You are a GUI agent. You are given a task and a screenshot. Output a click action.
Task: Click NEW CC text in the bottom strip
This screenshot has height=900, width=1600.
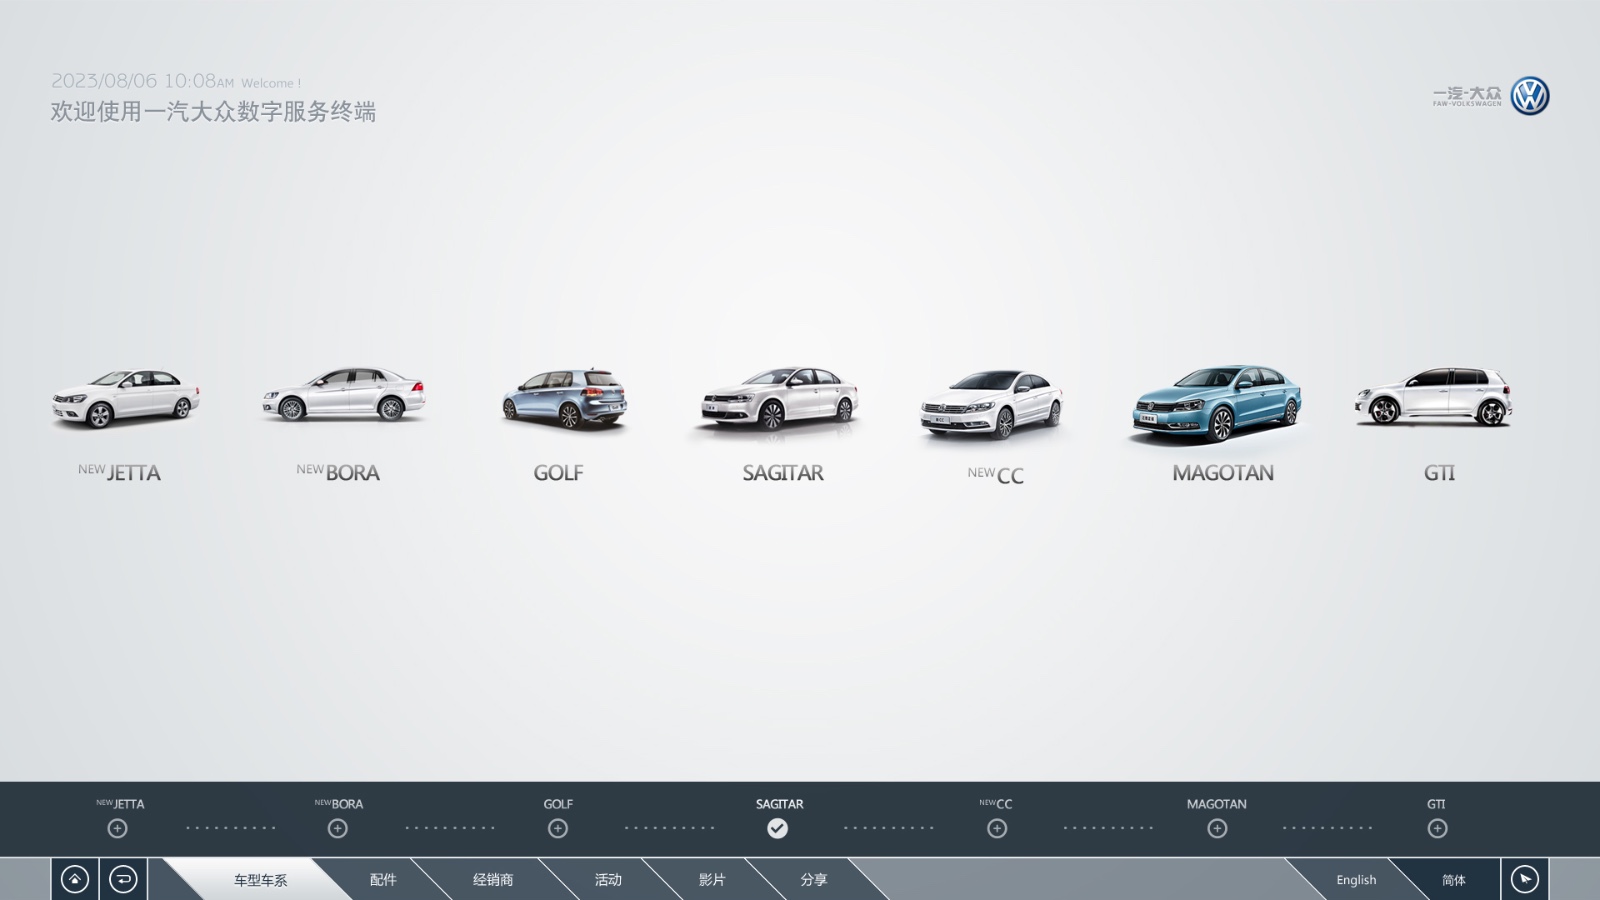point(996,803)
